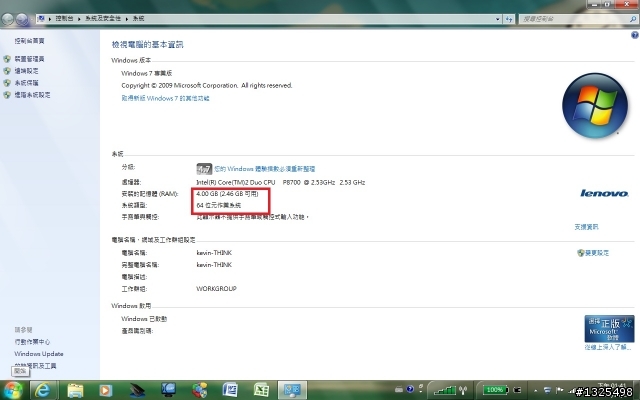Click kevin-THINK in the 電腦名稱 row

[x=214, y=253]
